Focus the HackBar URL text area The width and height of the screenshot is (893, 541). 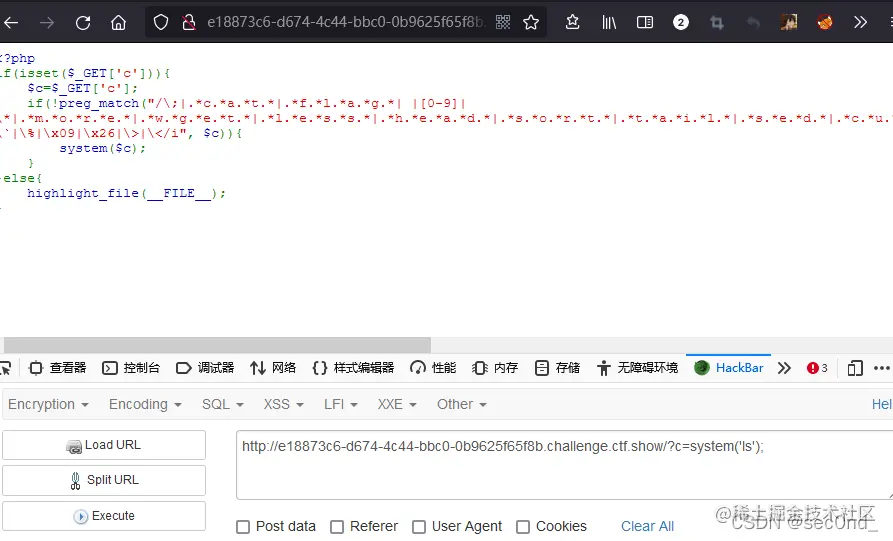tap(564, 465)
